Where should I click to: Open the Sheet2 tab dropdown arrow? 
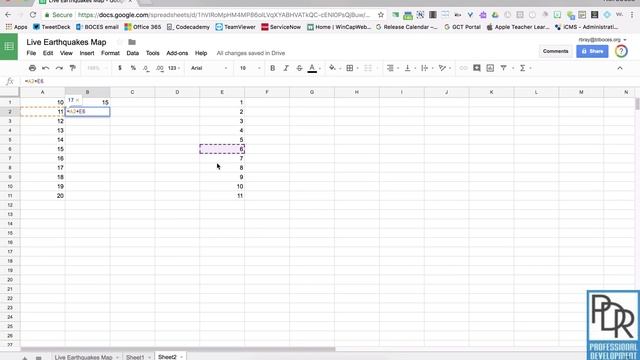pos(181,357)
